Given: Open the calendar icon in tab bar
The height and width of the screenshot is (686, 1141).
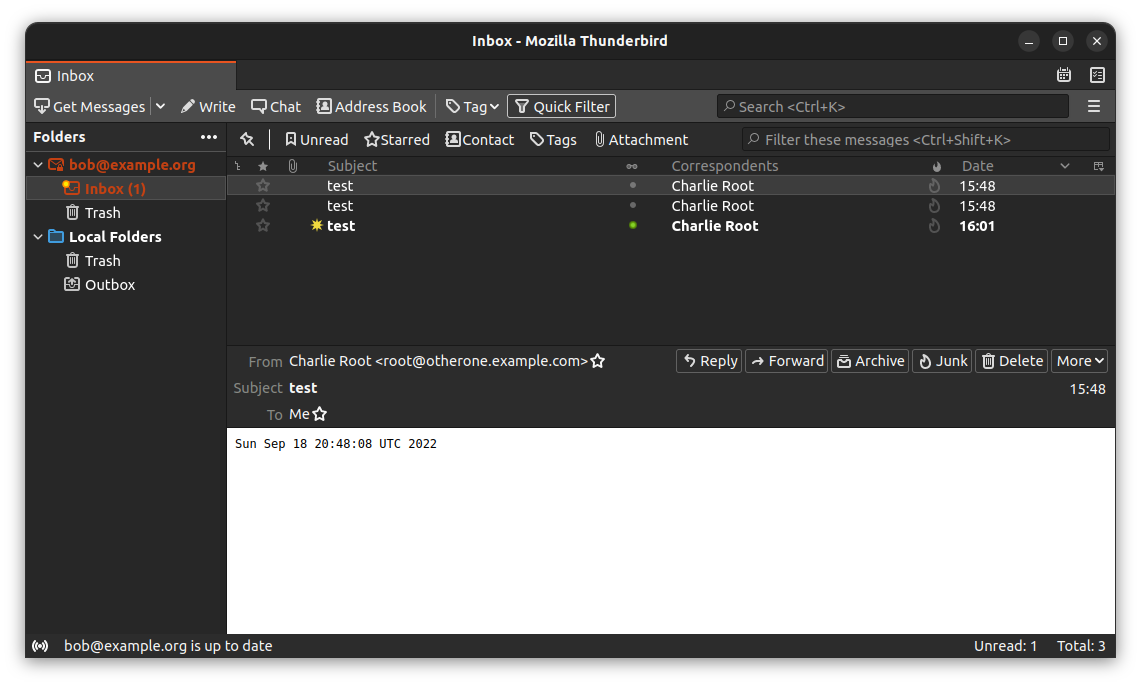Looking at the screenshot, I should 1064,75.
